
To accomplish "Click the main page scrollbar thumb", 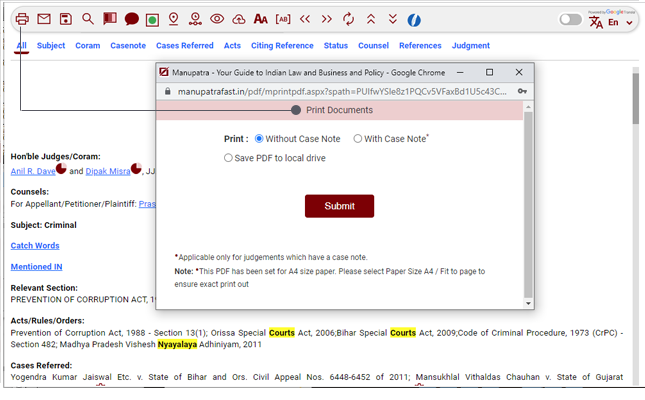I will click(636, 98).
